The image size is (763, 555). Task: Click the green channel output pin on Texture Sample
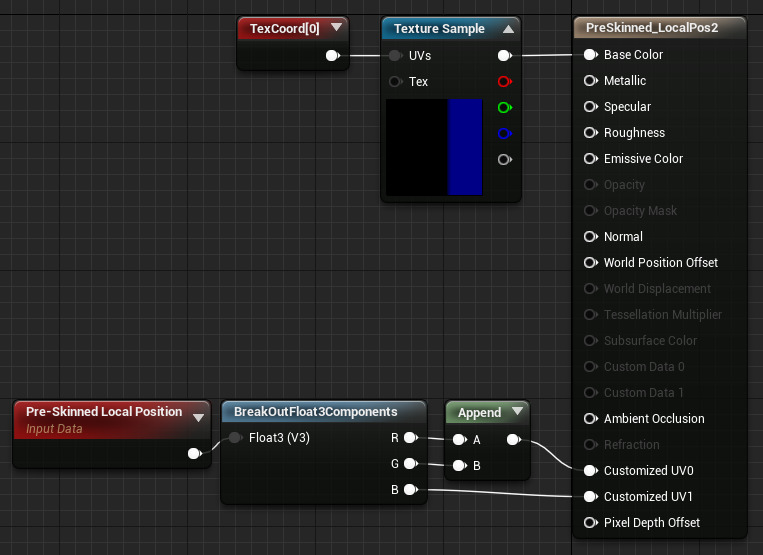[x=504, y=108]
